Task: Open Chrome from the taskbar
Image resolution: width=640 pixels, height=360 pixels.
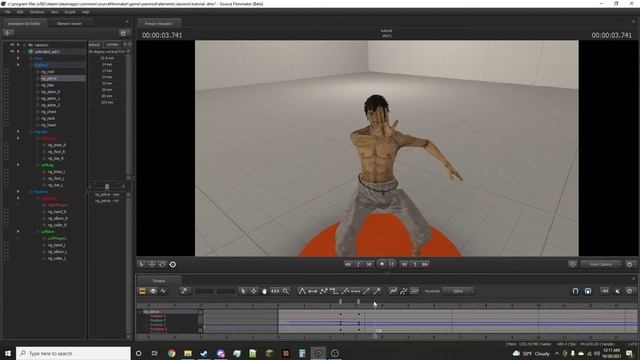Action: click(171, 353)
